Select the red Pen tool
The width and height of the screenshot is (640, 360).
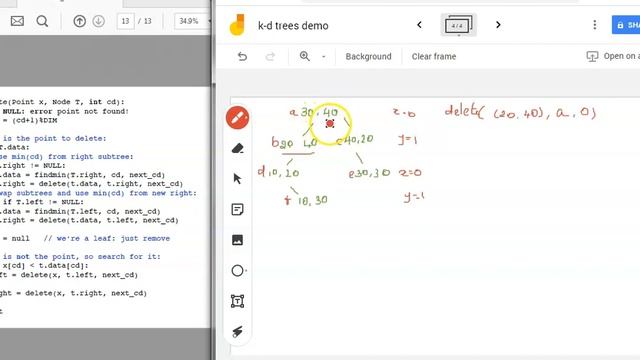[238, 118]
